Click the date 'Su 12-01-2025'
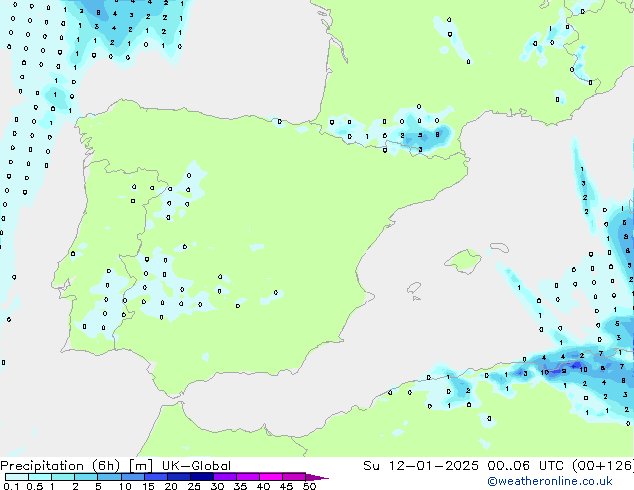 [x=421, y=466]
